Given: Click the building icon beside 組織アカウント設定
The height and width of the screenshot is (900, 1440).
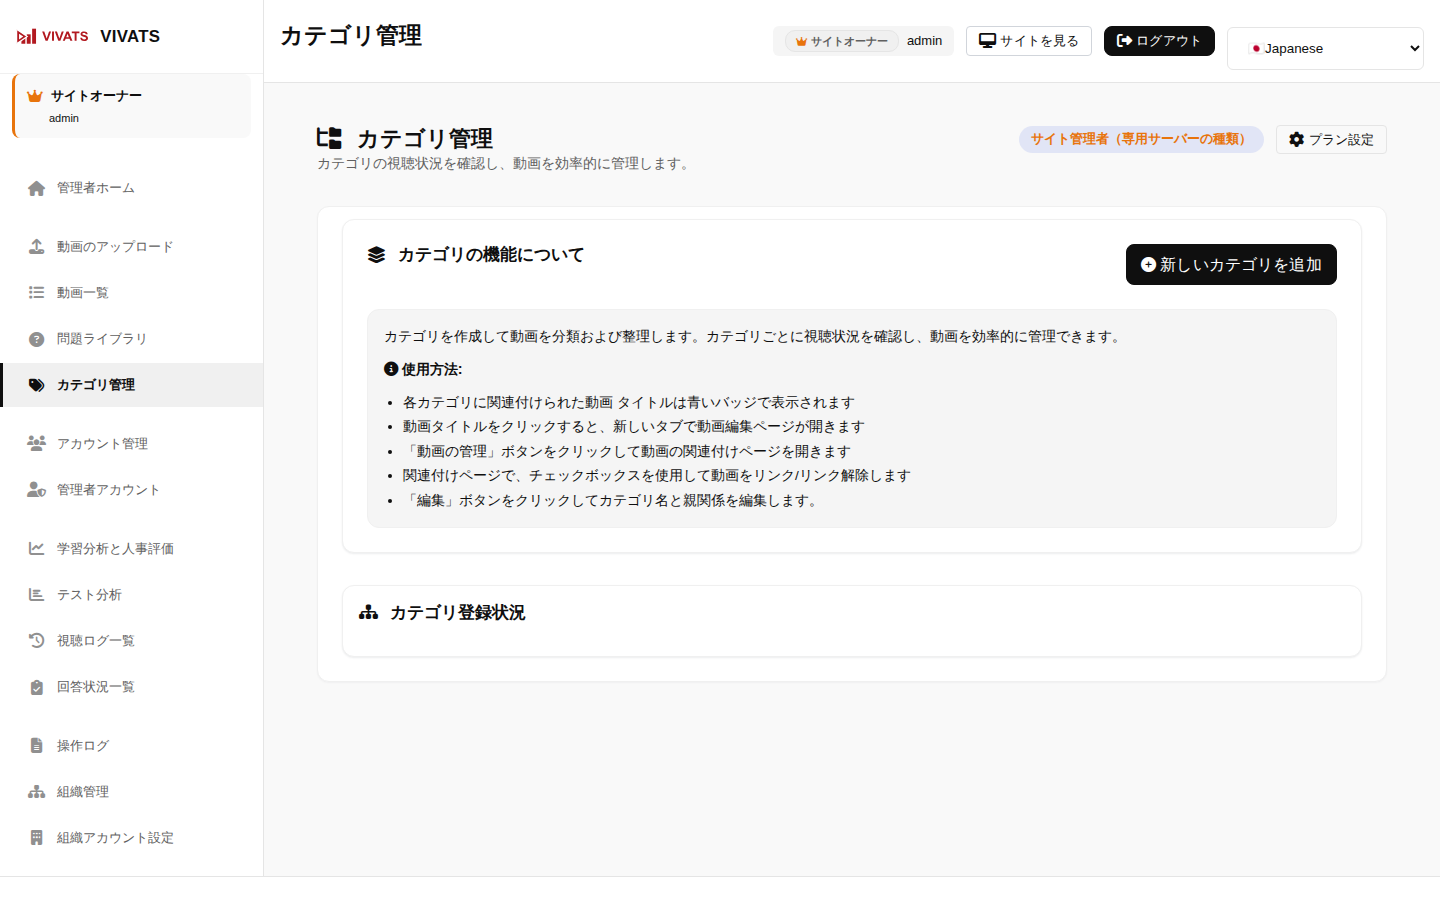Looking at the screenshot, I should click(37, 838).
